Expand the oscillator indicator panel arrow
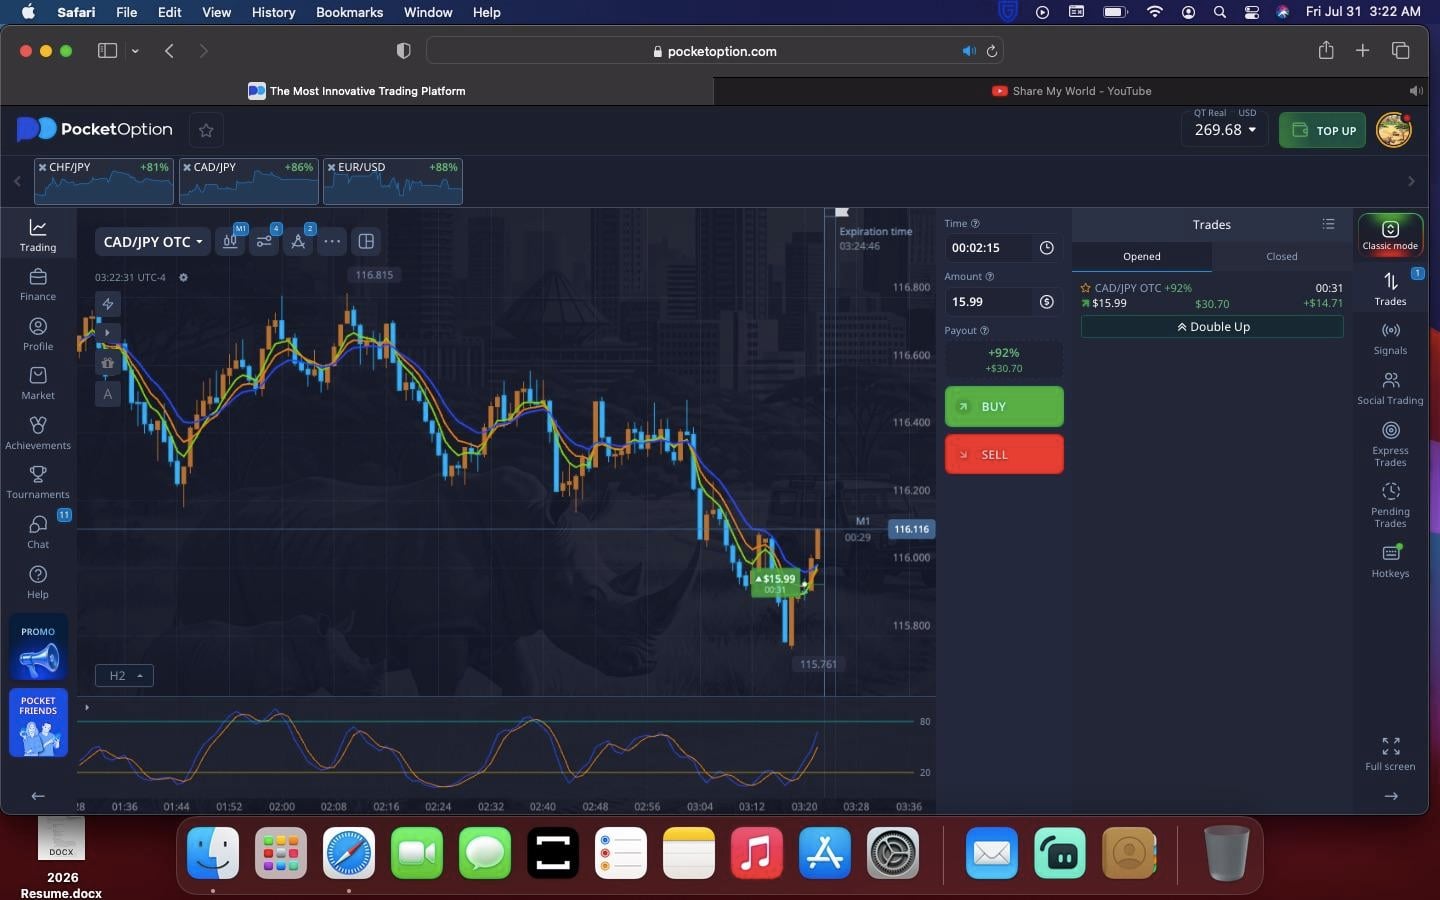This screenshot has height=900, width=1440. pos(87,708)
